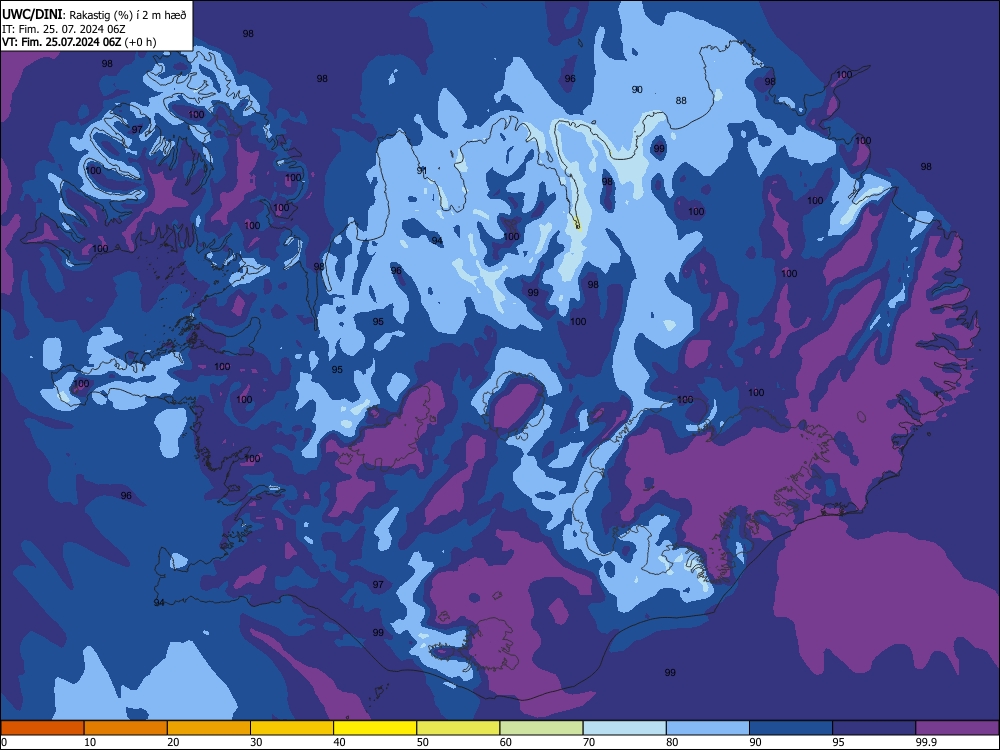1000x750 pixels.
Task: Select the 'VT: Fim. 25.07.2024 06Z (+0 h)' line
Action: [x=79, y=42]
